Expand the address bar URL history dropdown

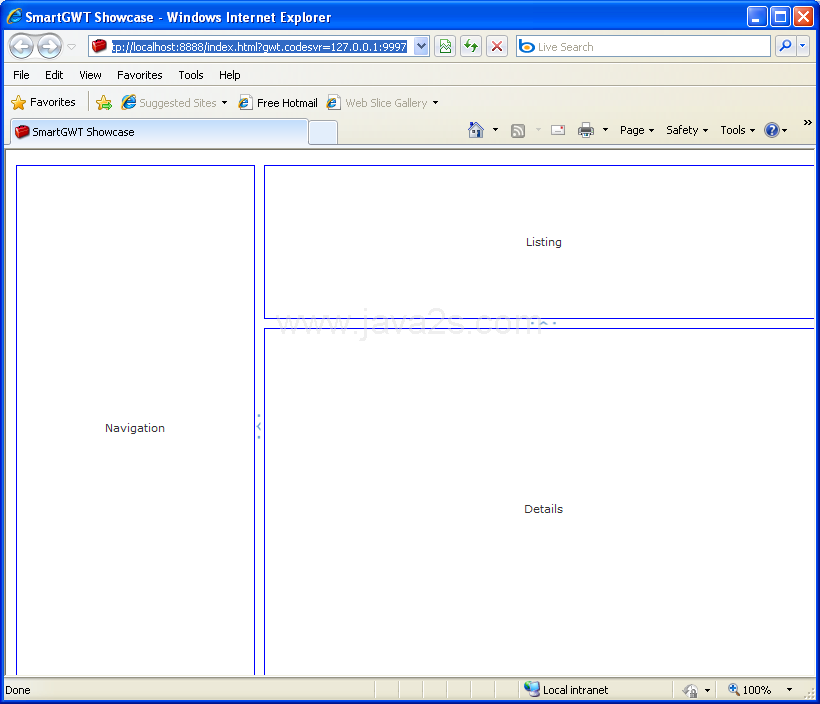[421, 47]
